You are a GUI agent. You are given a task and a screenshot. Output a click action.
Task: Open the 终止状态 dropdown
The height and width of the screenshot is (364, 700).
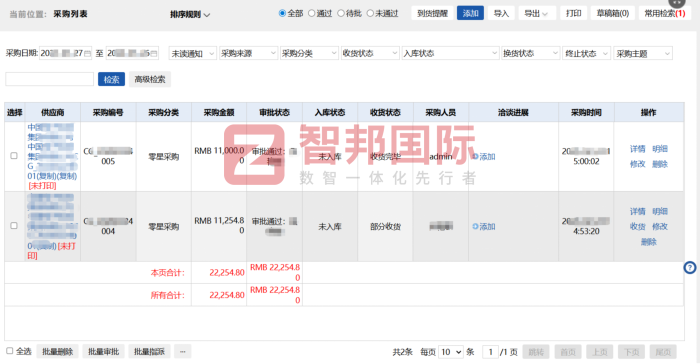586,54
